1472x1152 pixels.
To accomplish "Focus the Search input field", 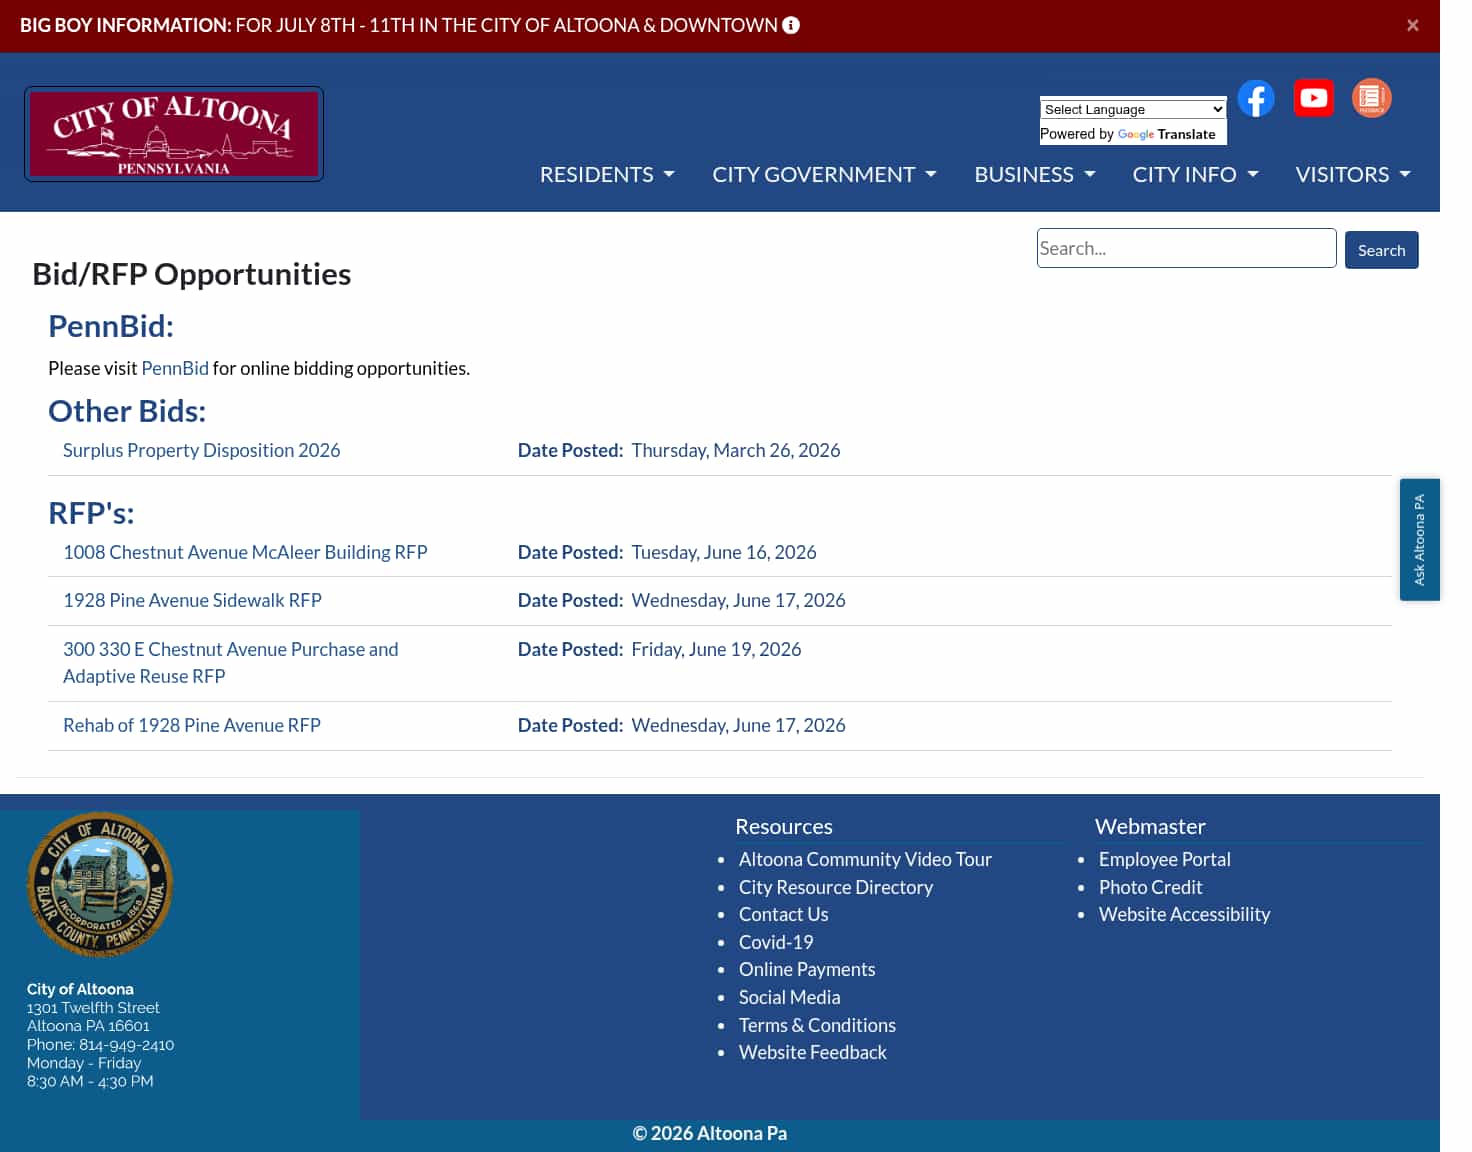I will tap(1187, 248).
